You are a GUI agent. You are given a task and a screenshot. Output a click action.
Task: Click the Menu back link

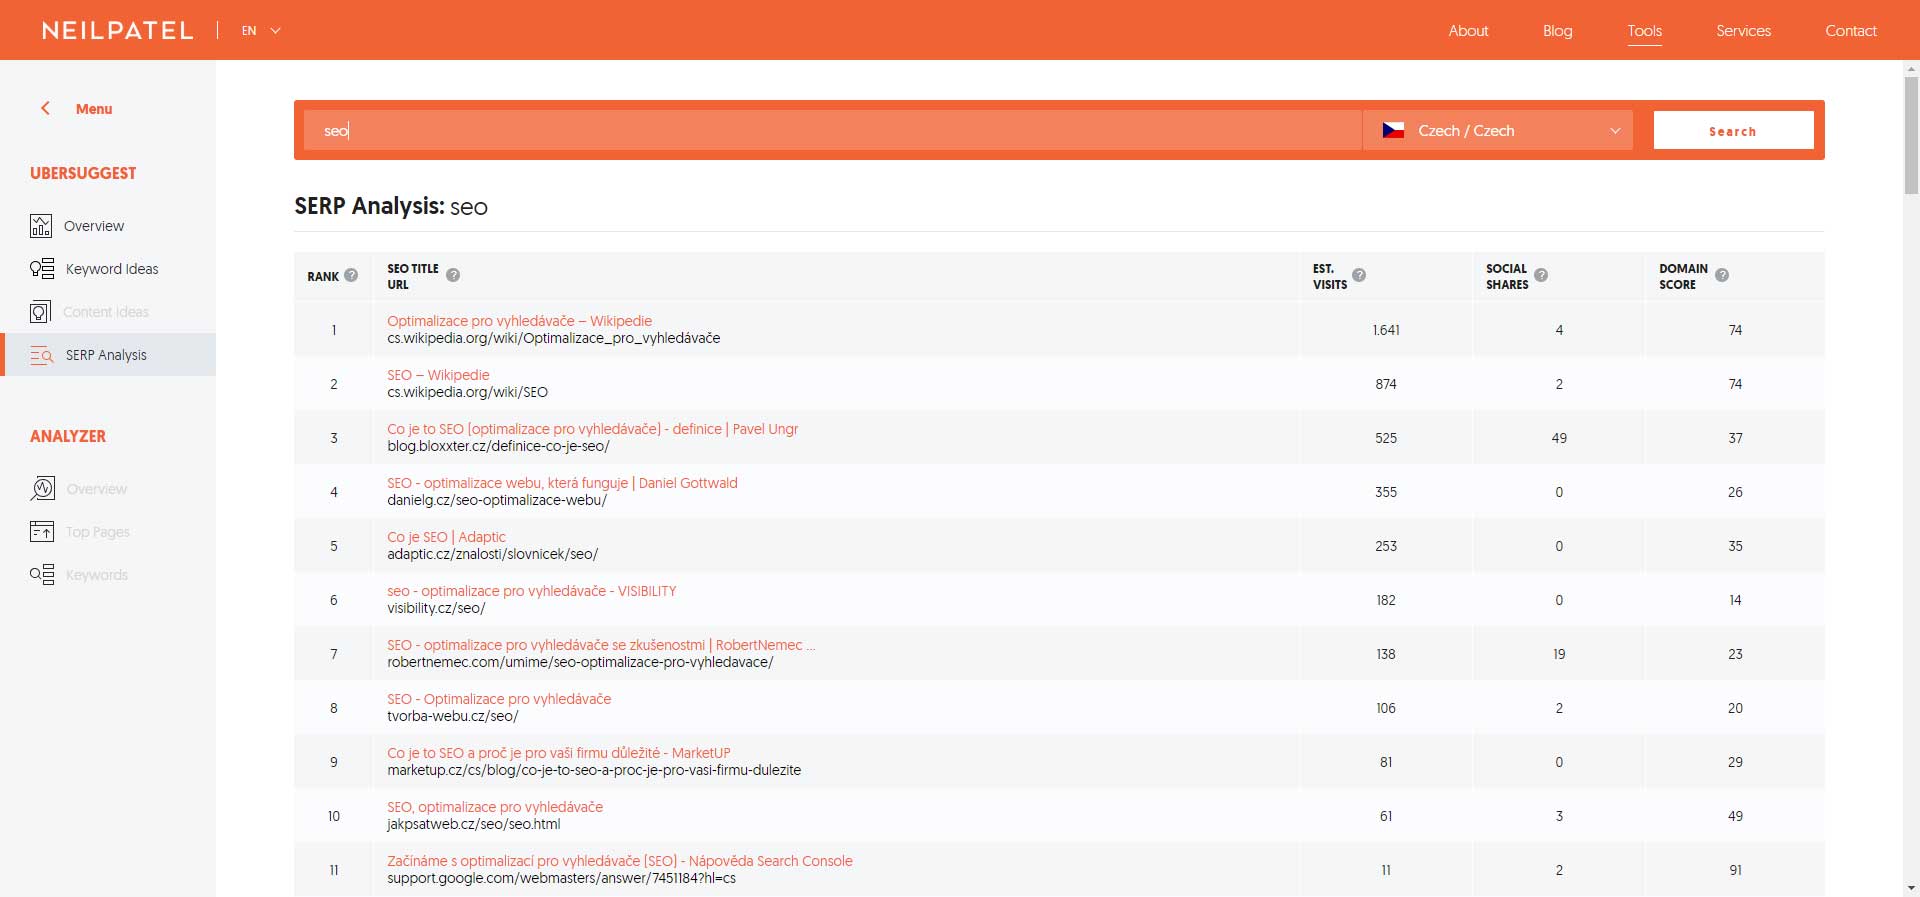point(94,109)
